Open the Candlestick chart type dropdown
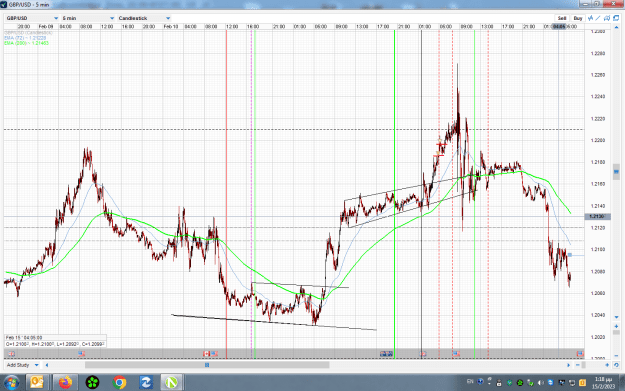The width and height of the screenshot is (625, 391). point(144,18)
